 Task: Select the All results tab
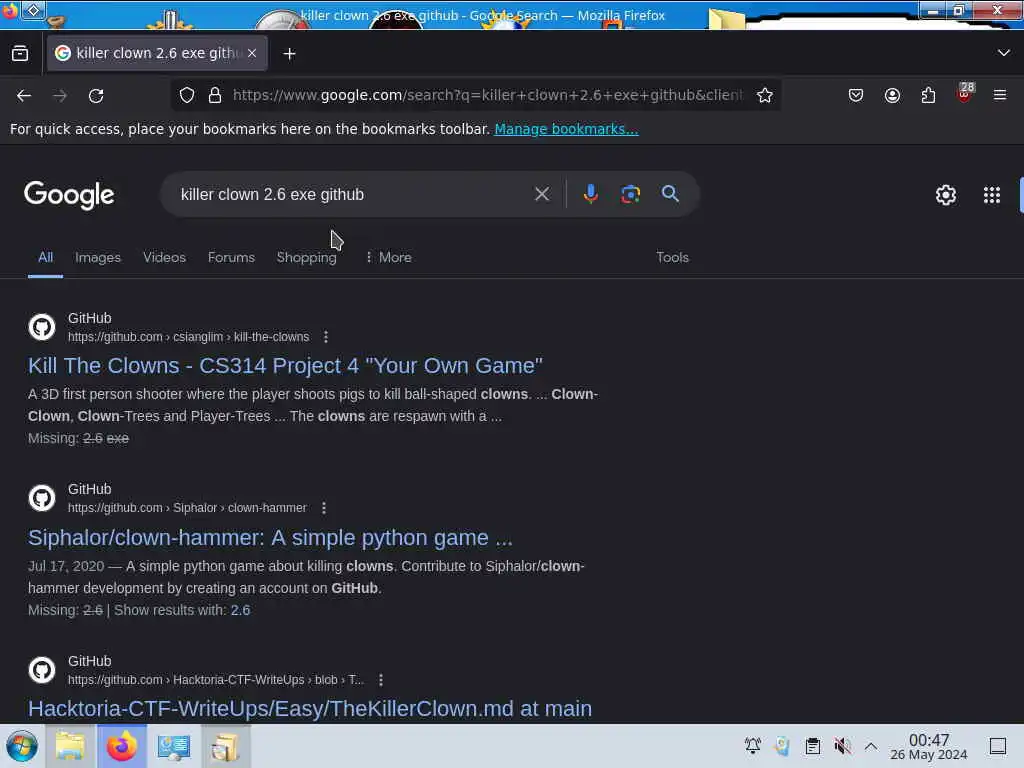pyautogui.click(x=45, y=257)
